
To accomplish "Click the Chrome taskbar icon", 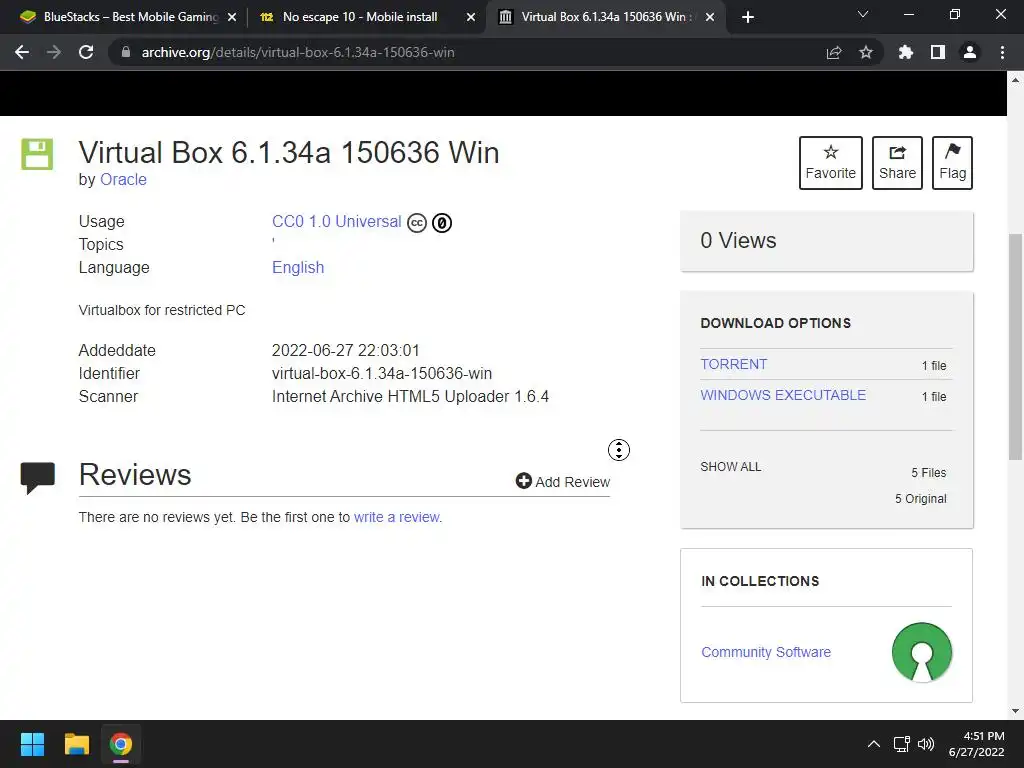I will [x=121, y=744].
